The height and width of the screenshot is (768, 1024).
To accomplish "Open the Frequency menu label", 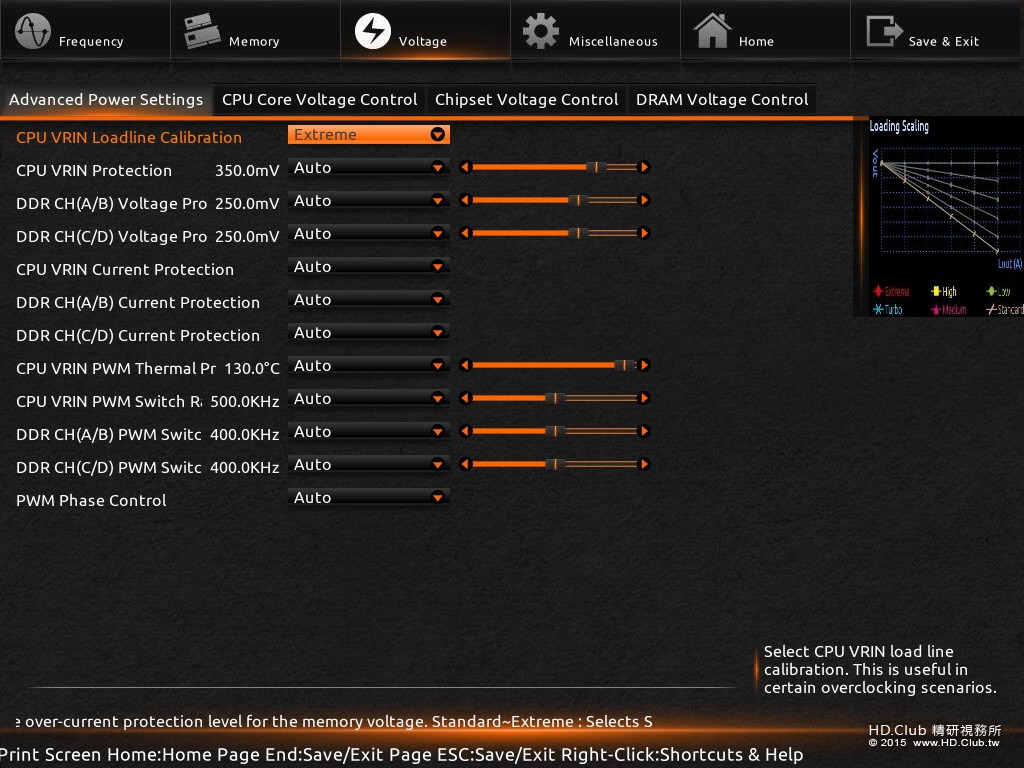I will (91, 41).
